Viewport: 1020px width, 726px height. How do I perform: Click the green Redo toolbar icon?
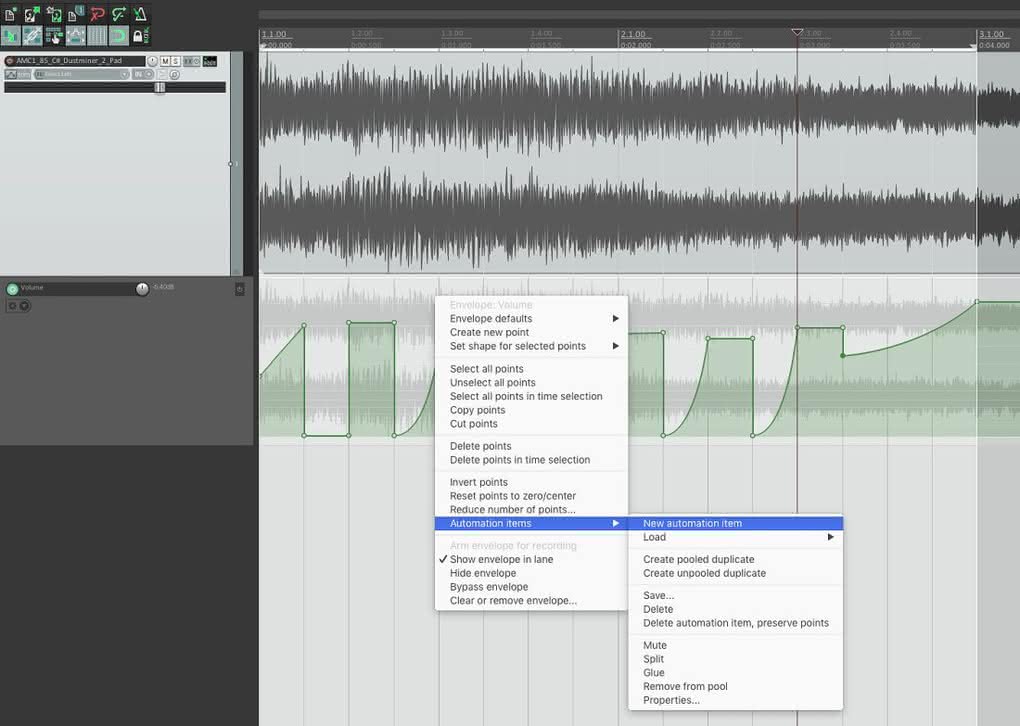tap(118, 14)
